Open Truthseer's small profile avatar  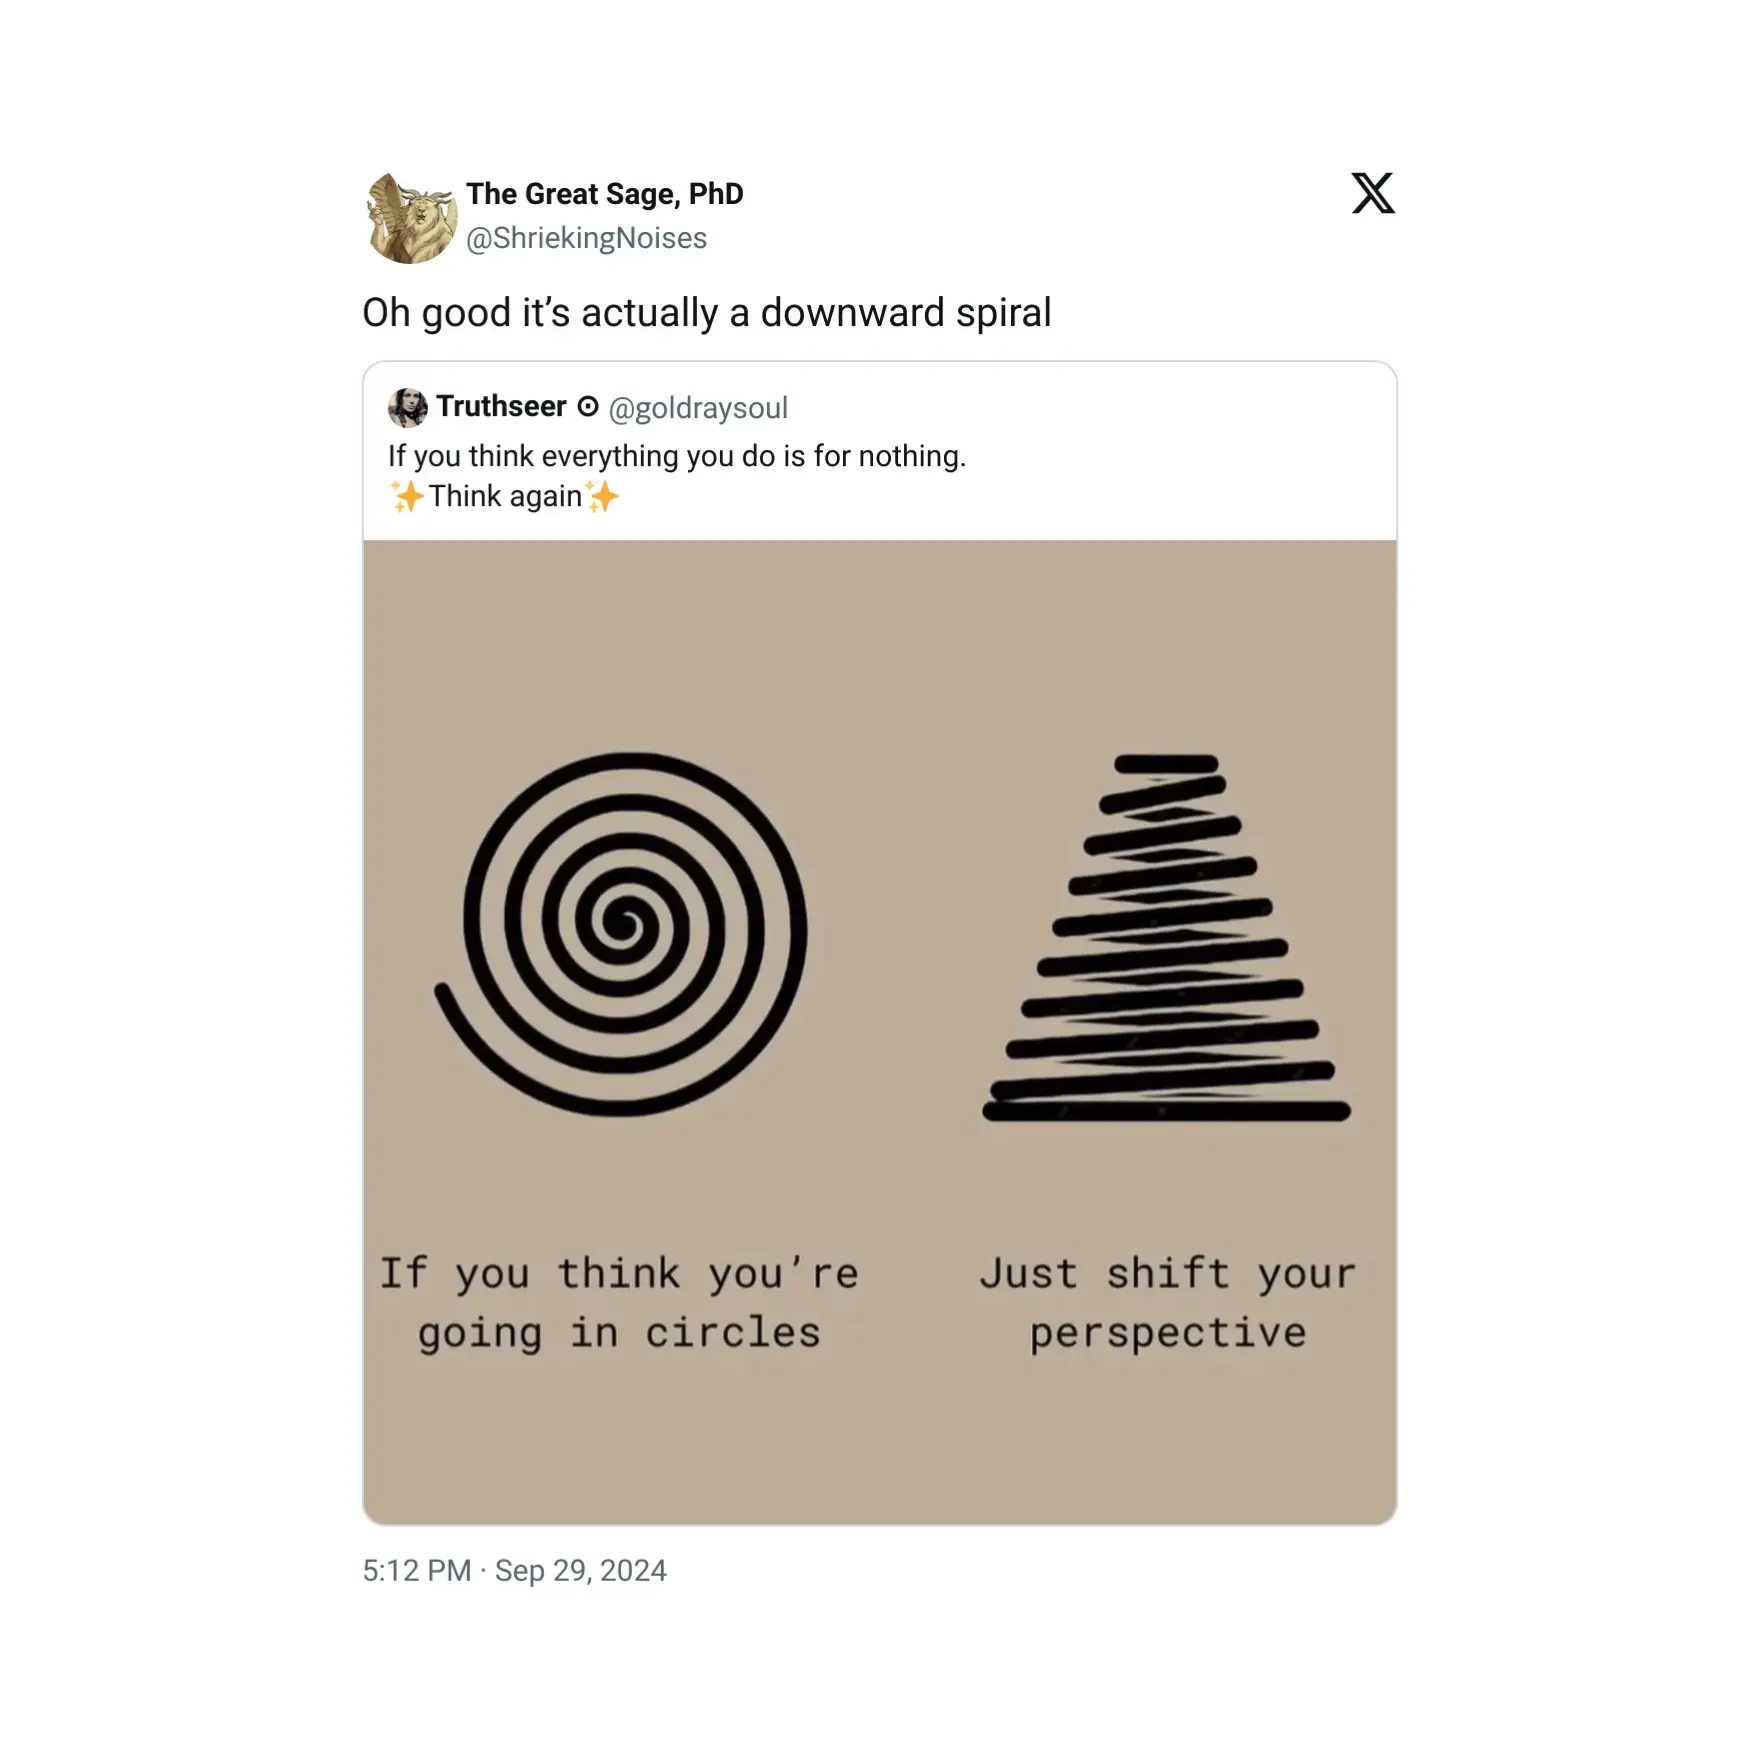407,408
